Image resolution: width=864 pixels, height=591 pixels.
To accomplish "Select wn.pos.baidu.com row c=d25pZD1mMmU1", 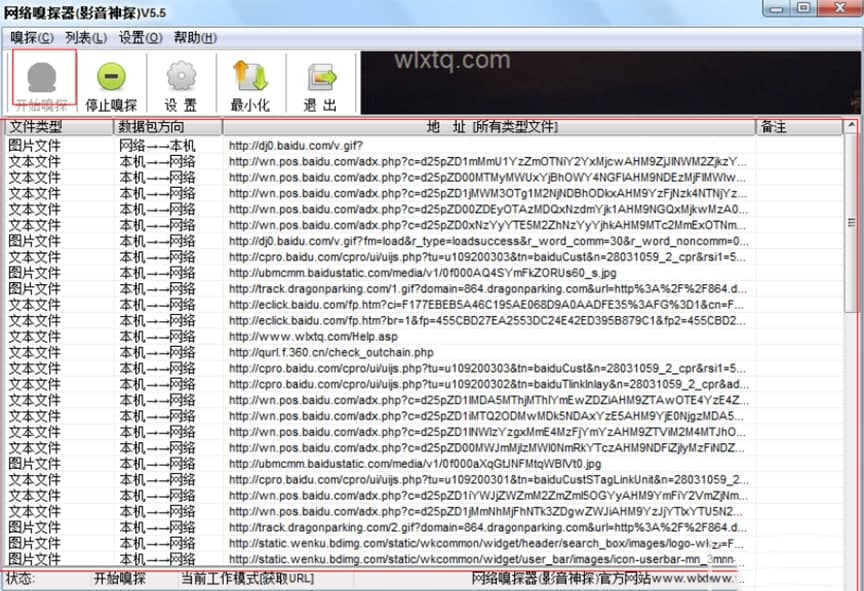I will tap(424, 161).
